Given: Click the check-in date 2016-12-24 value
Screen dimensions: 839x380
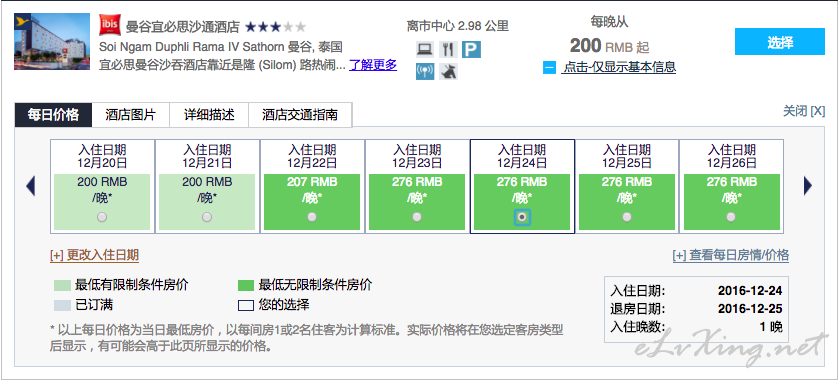Looking at the screenshot, I should tap(750, 291).
